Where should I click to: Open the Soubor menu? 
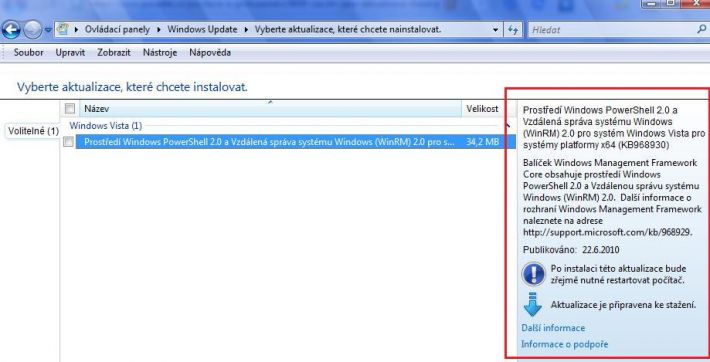click(x=29, y=53)
